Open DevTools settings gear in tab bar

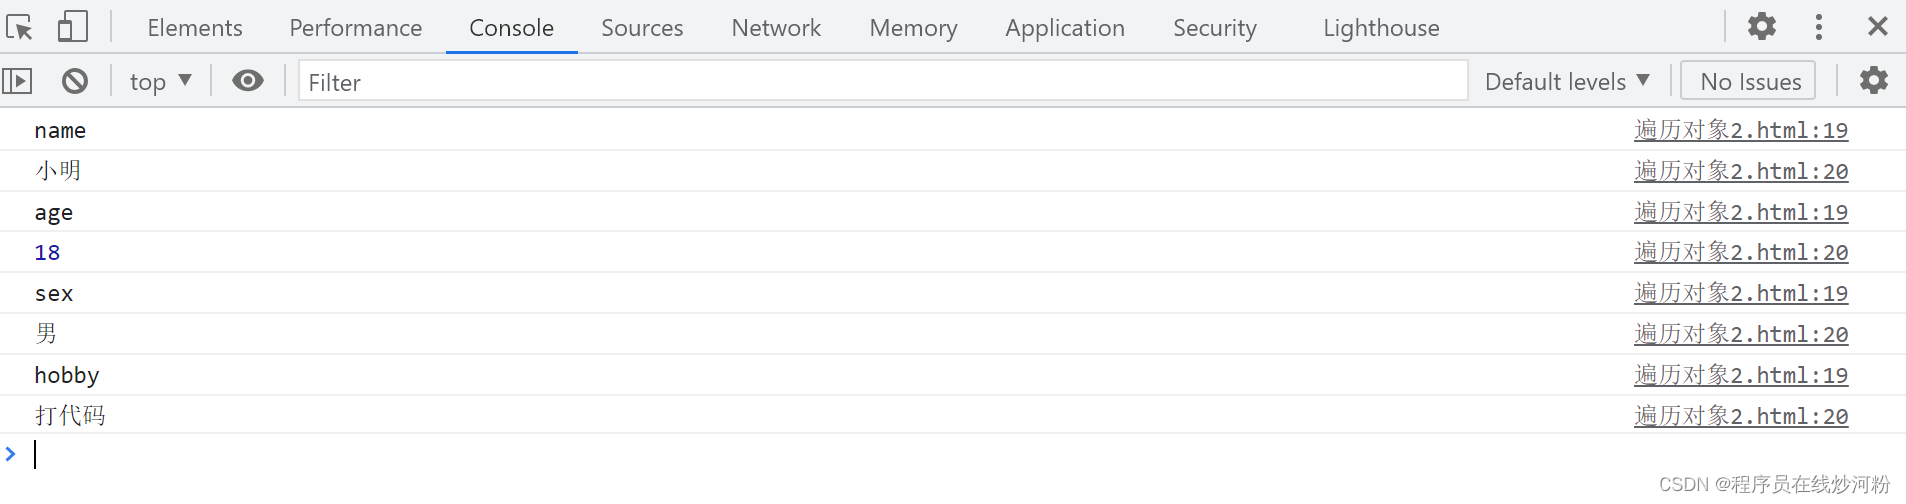pos(1761,26)
